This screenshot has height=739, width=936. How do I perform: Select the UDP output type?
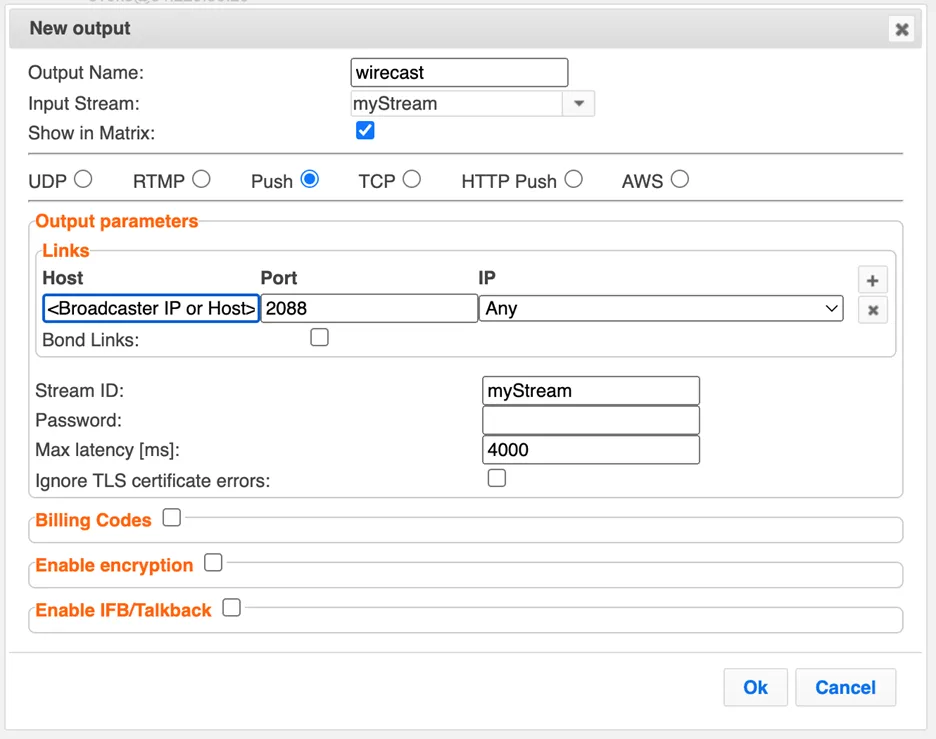tap(83, 179)
